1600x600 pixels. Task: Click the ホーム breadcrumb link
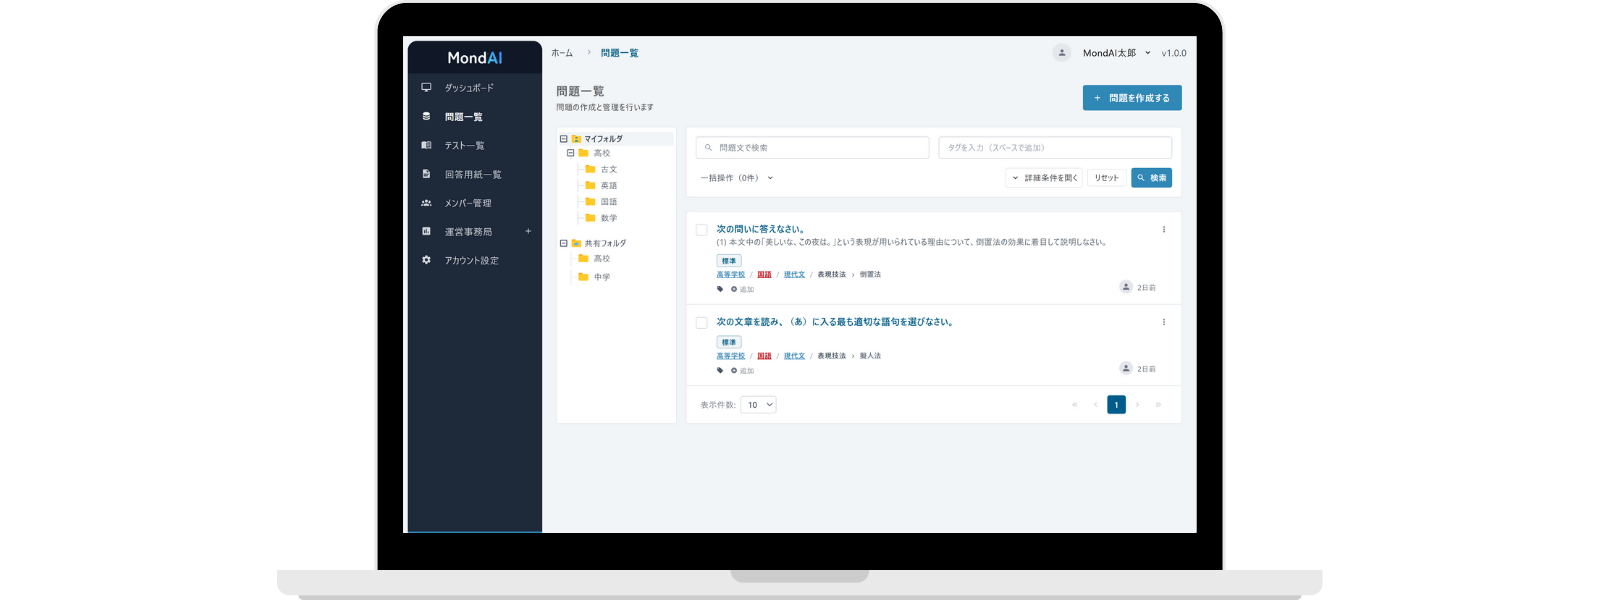coord(562,53)
